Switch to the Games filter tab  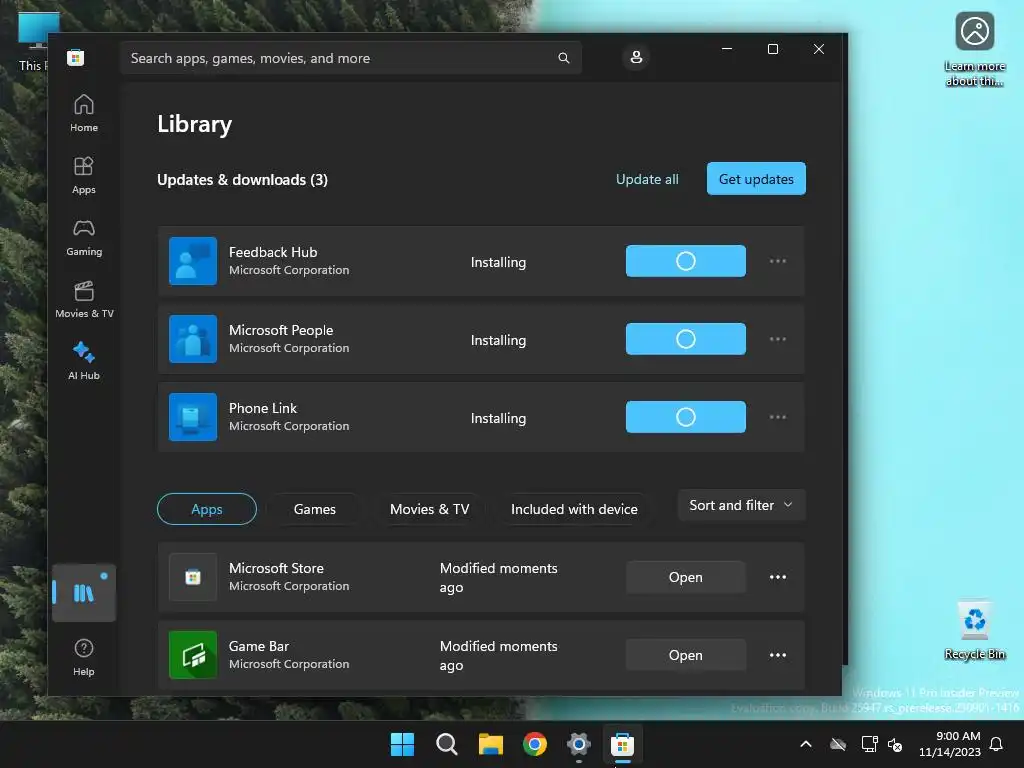pos(315,509)
